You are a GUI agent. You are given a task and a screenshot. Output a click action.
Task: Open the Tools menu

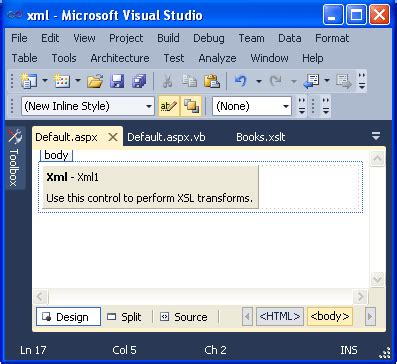(x=64, y=58)
